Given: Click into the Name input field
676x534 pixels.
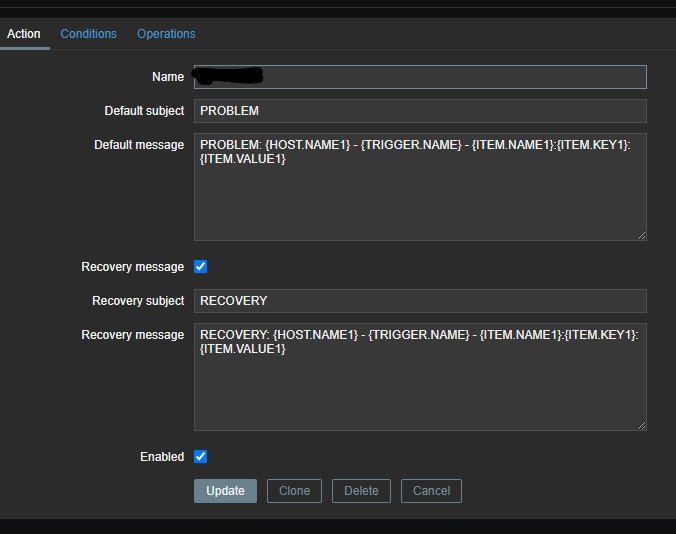Looking at the screenshot, I should [x=420, y=77].
